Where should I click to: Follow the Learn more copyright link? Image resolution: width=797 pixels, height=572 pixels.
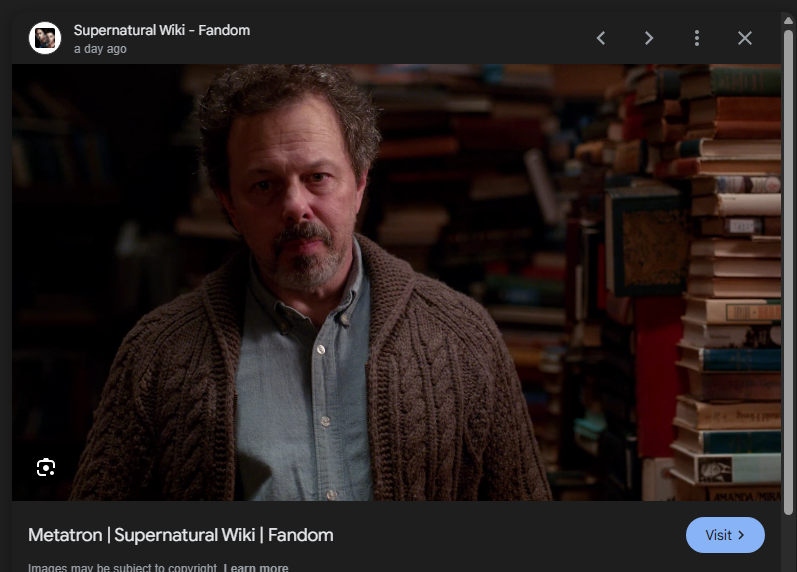(x=256, y=567)
